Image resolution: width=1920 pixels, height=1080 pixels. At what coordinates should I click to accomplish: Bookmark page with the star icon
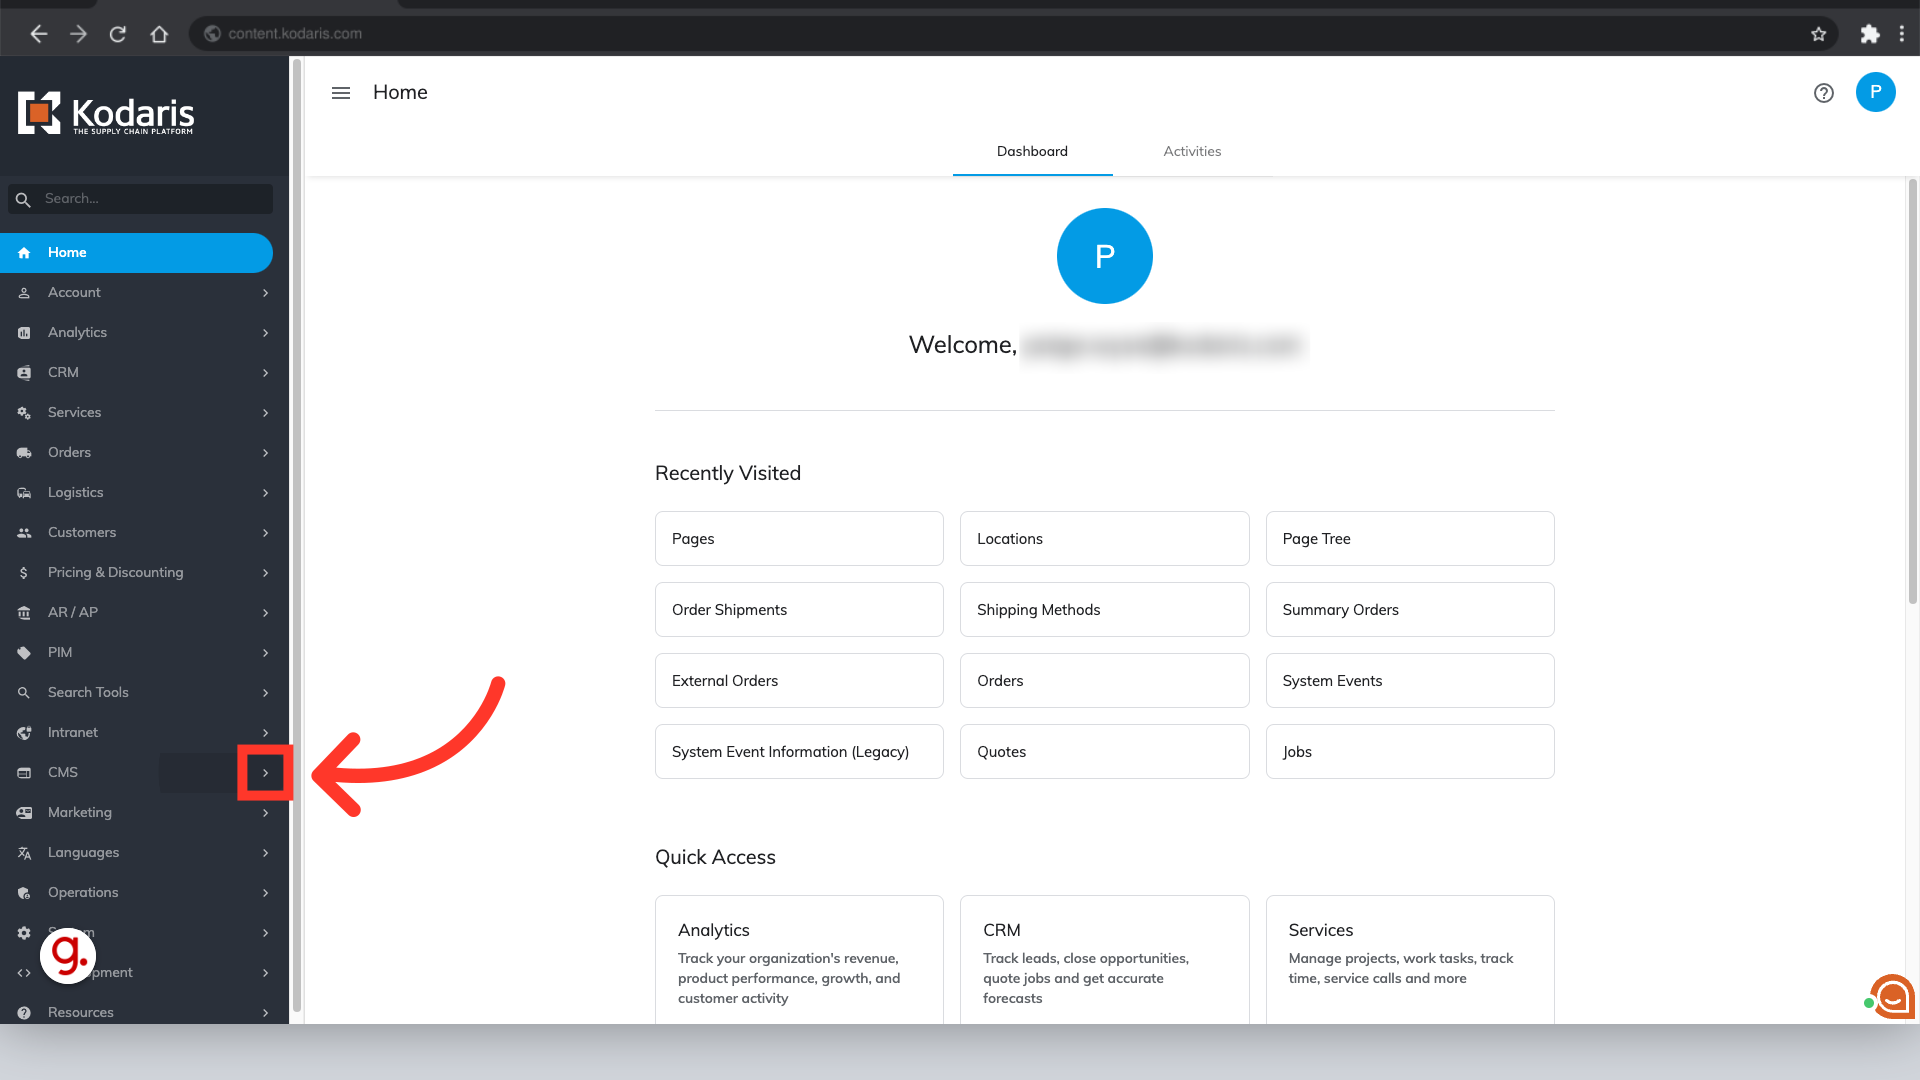click(x=1818, y=34)
